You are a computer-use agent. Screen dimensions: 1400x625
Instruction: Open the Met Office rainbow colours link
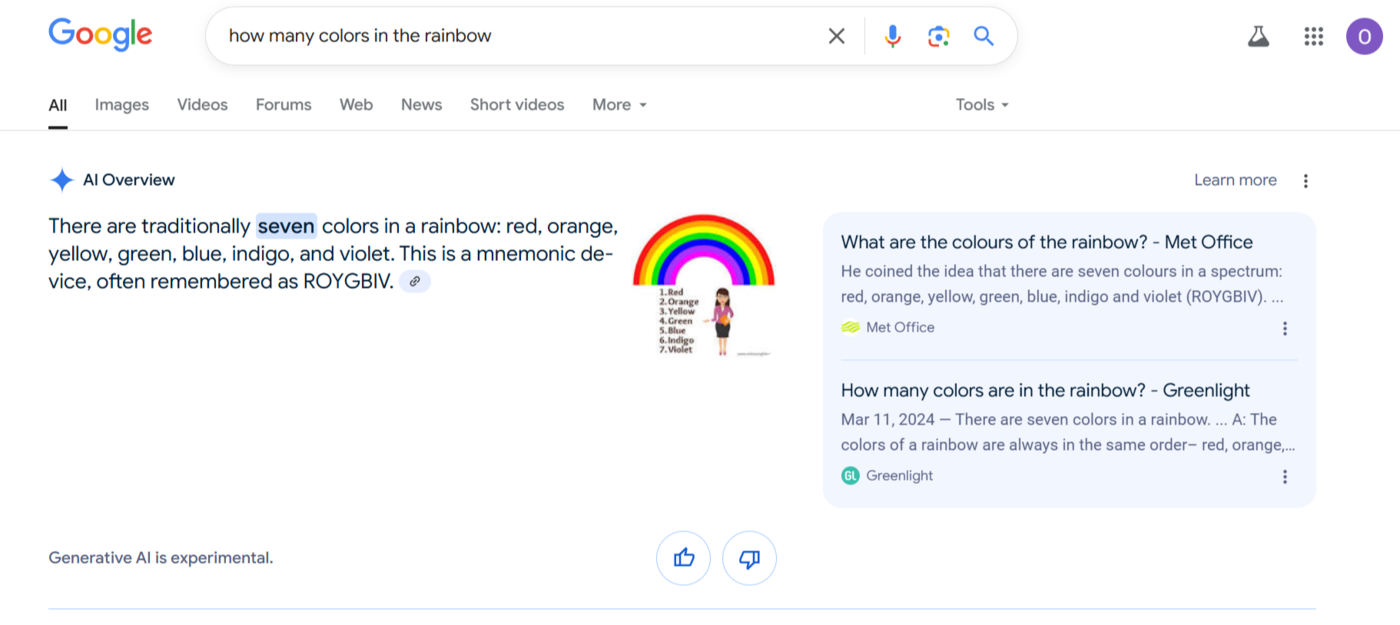click(1046, 242)
